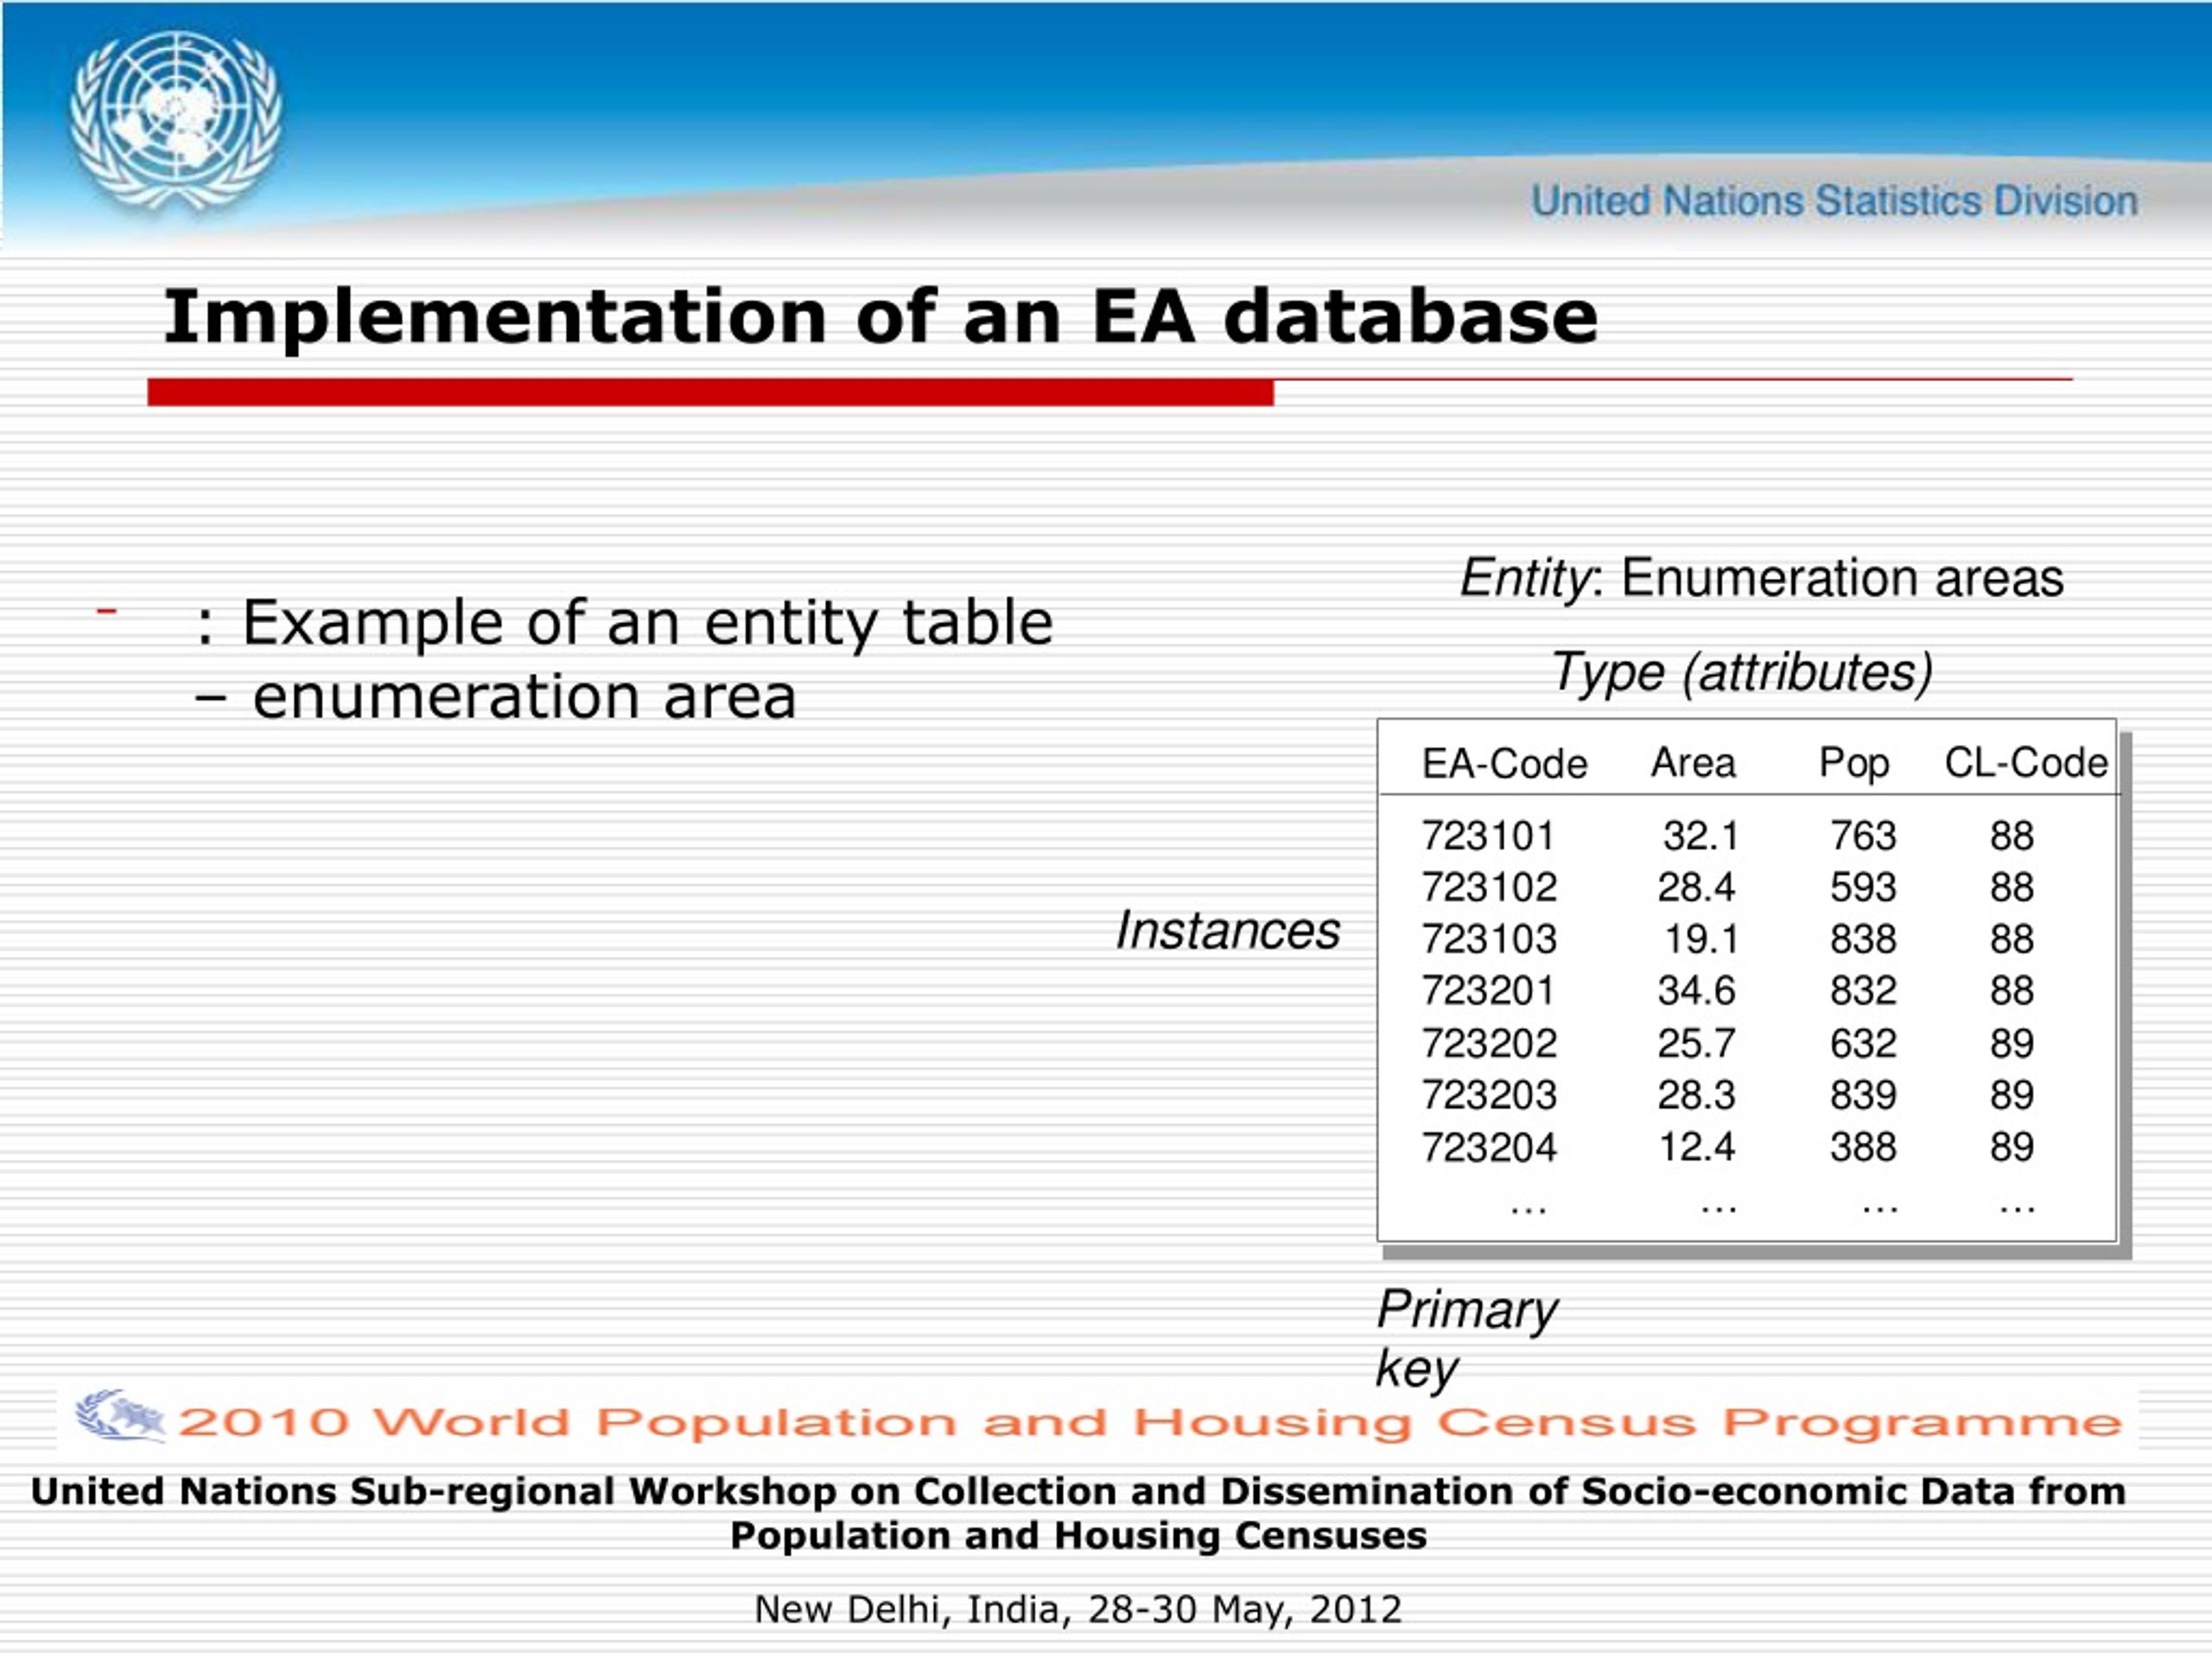Click the United Nations Statistics Division text

point(1834,201)
